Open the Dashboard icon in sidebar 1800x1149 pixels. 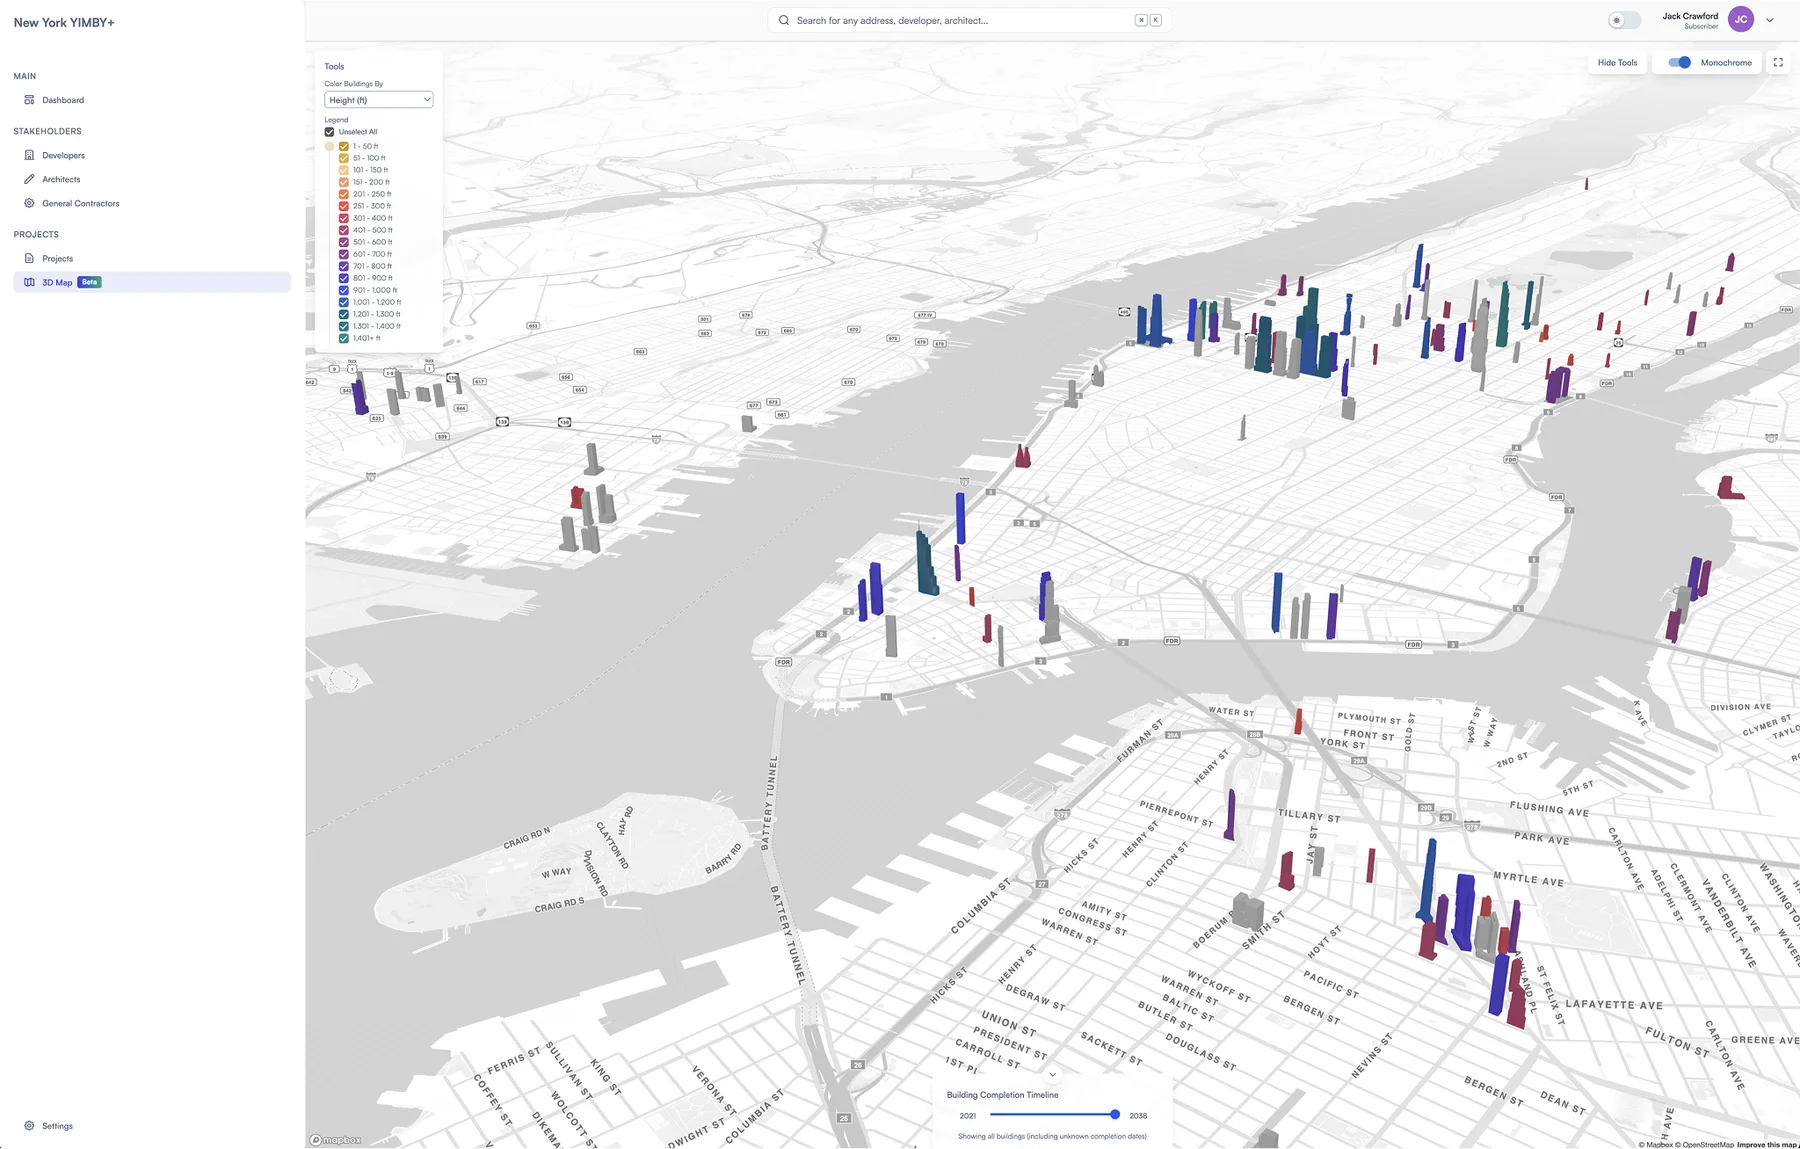[x=29, y=100]
